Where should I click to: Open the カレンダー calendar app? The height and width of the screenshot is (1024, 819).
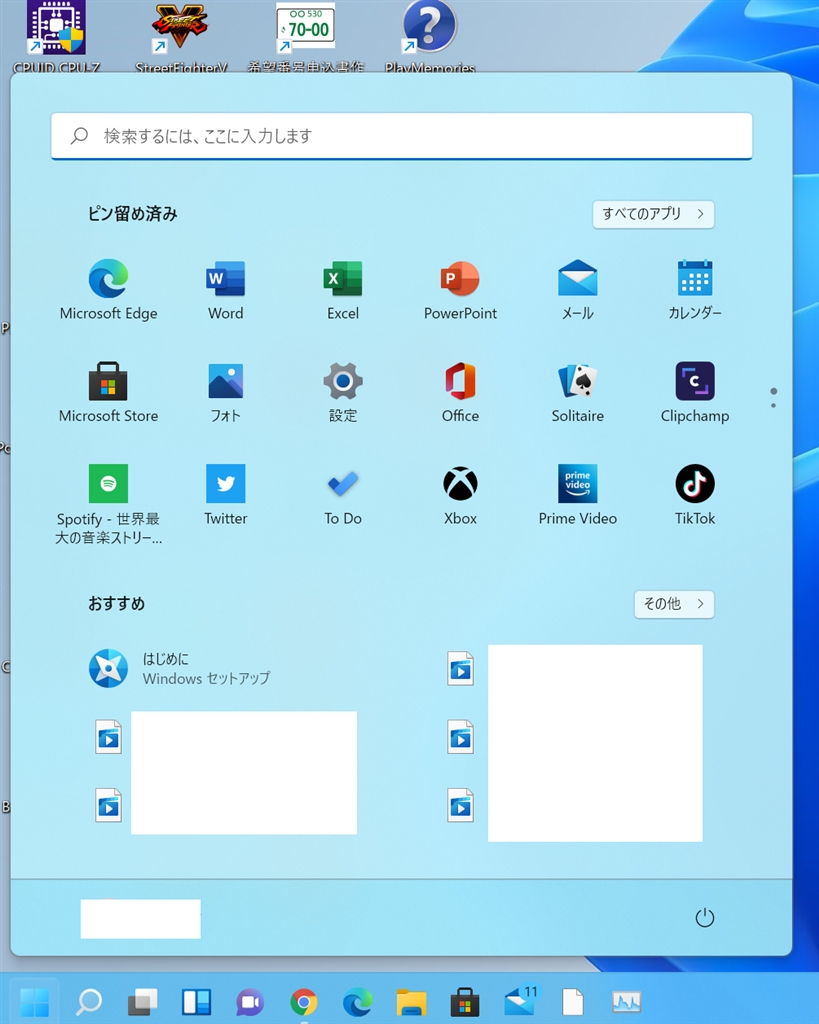[695, 290]
